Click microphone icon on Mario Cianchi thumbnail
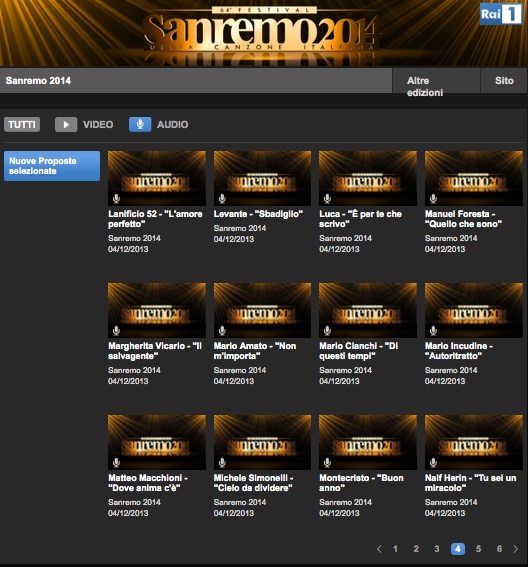The image size is (528, 567). coord(327,331)
